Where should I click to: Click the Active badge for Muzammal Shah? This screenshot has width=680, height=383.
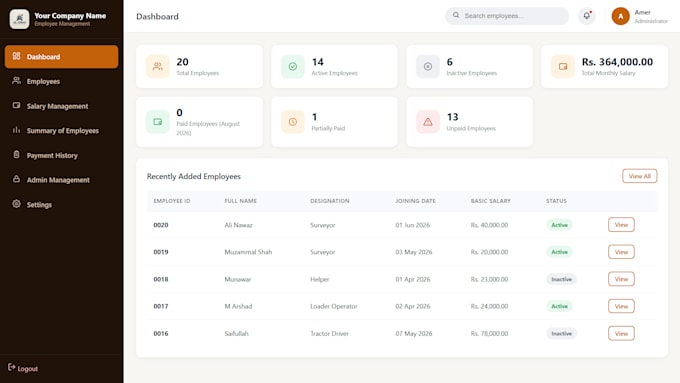coord(559,252)
